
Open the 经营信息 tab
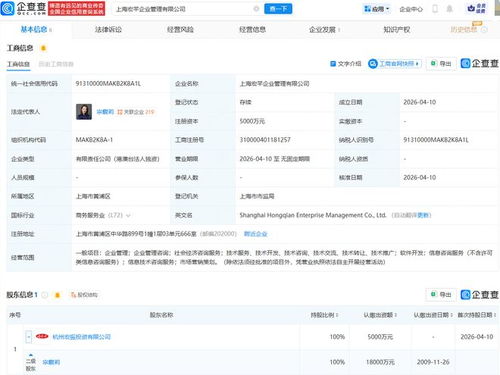point(252,29)
